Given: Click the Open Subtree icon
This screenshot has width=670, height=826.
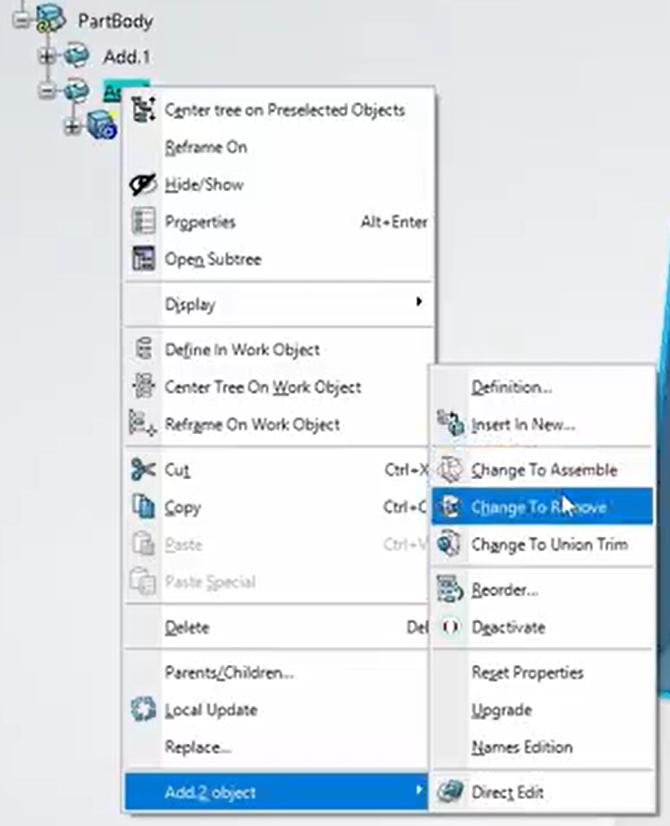Looking at the screenshot, I should (143, 259).
